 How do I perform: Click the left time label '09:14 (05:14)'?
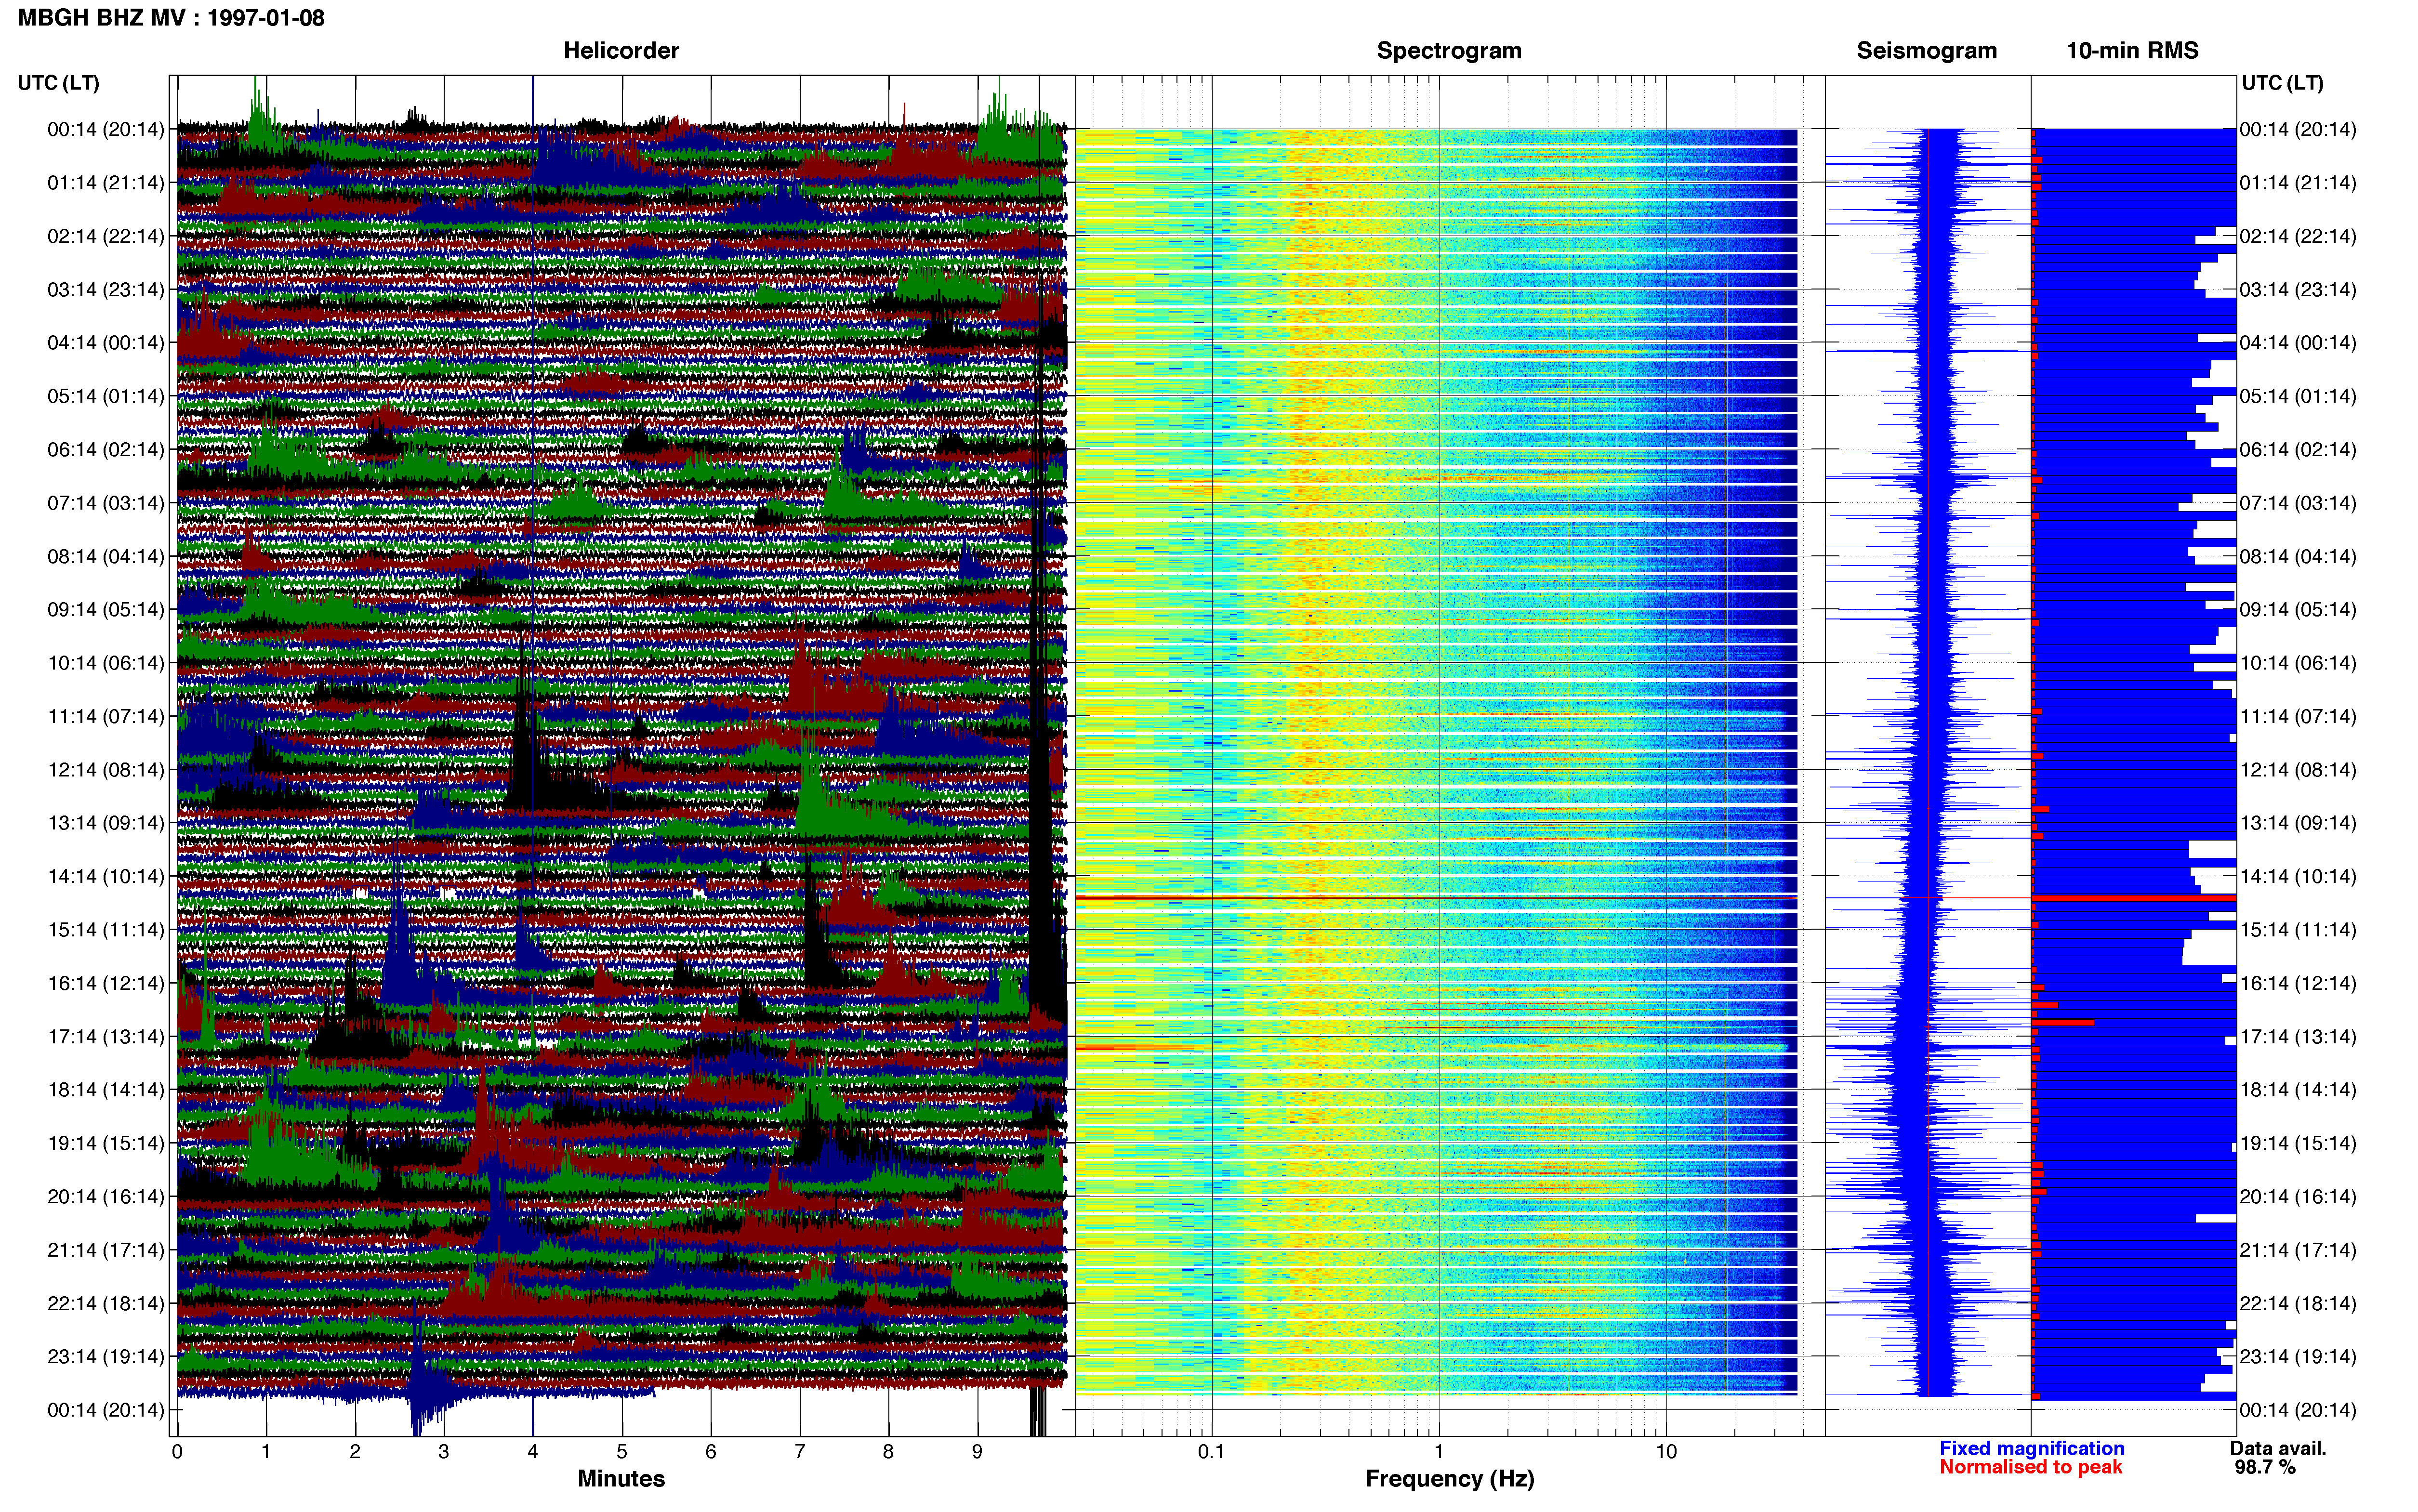point(106,610)
